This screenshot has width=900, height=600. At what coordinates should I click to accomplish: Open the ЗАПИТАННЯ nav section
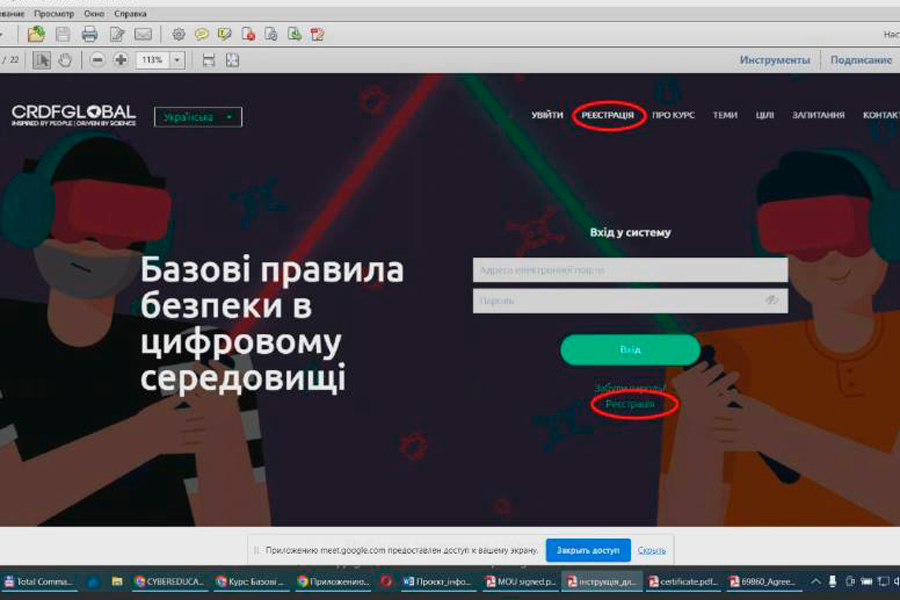818,115
